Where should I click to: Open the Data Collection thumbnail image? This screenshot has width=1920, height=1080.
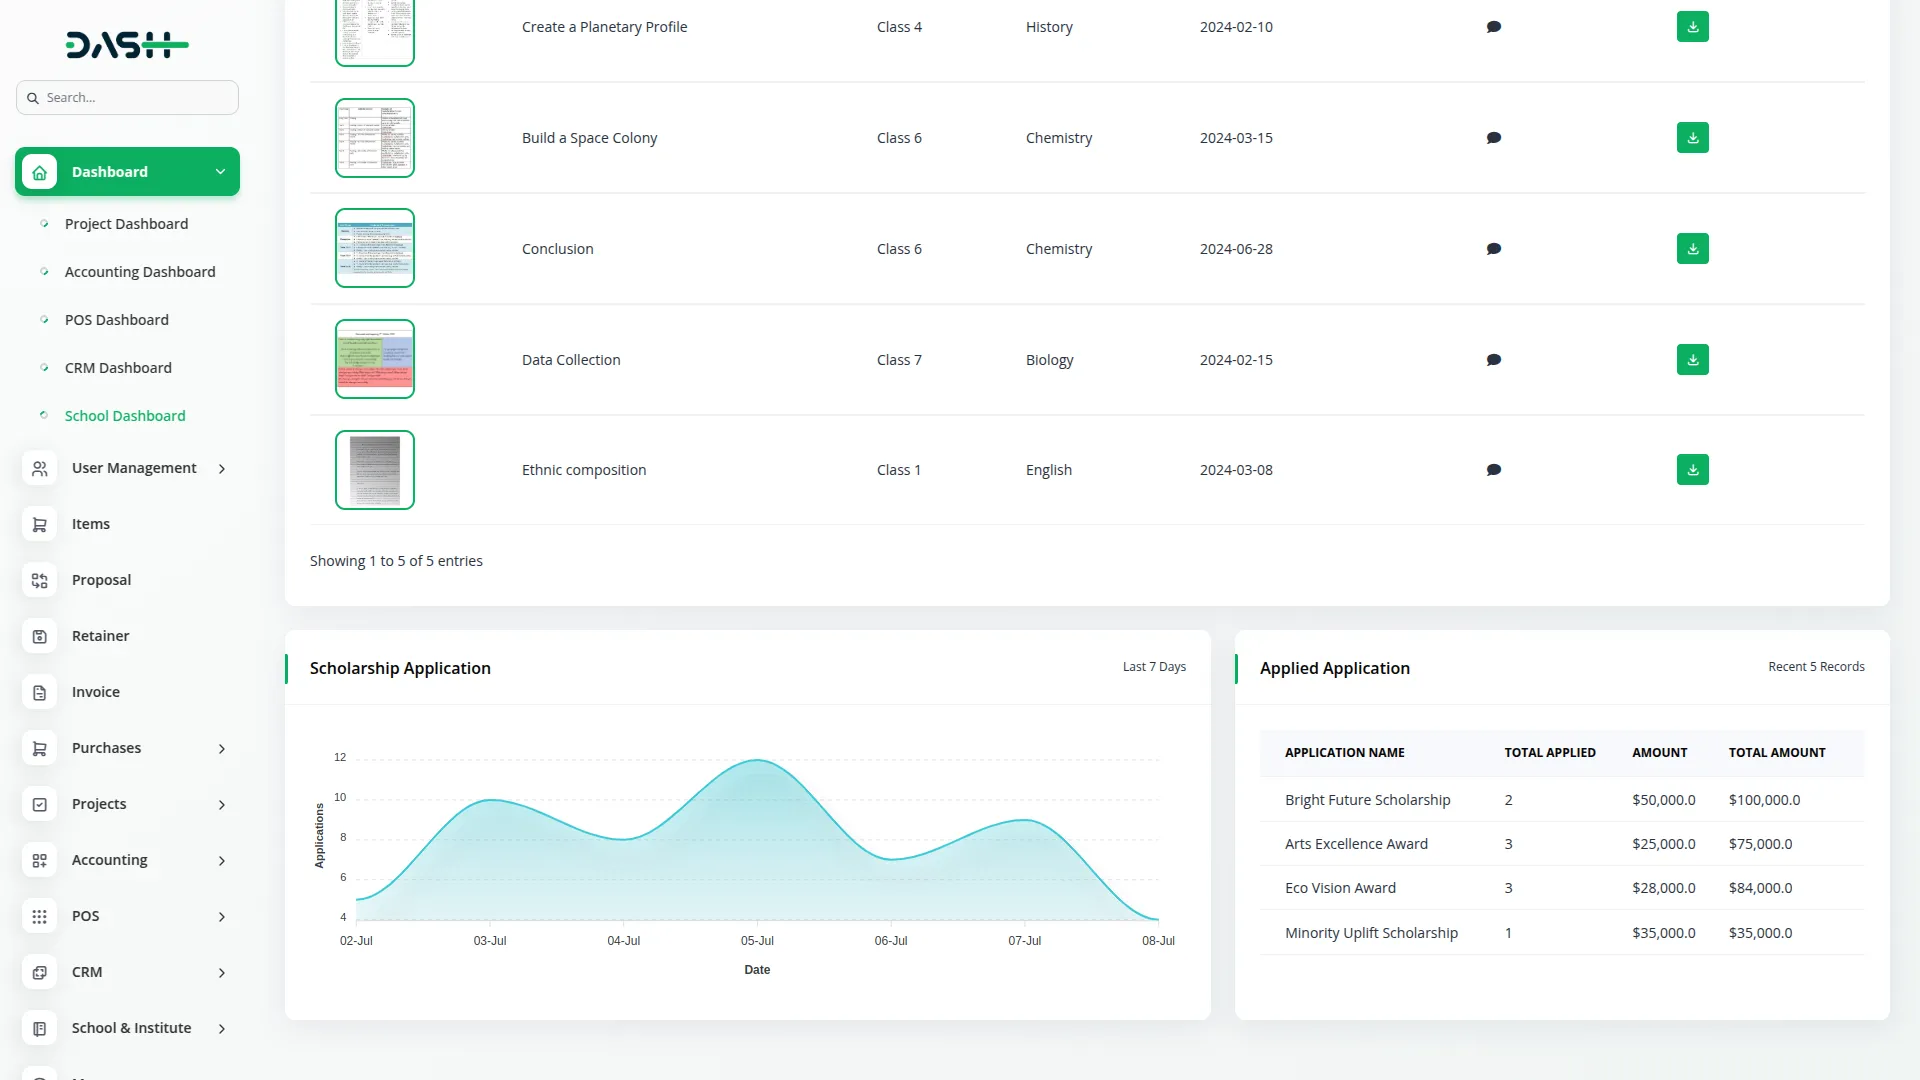[375, 360]
